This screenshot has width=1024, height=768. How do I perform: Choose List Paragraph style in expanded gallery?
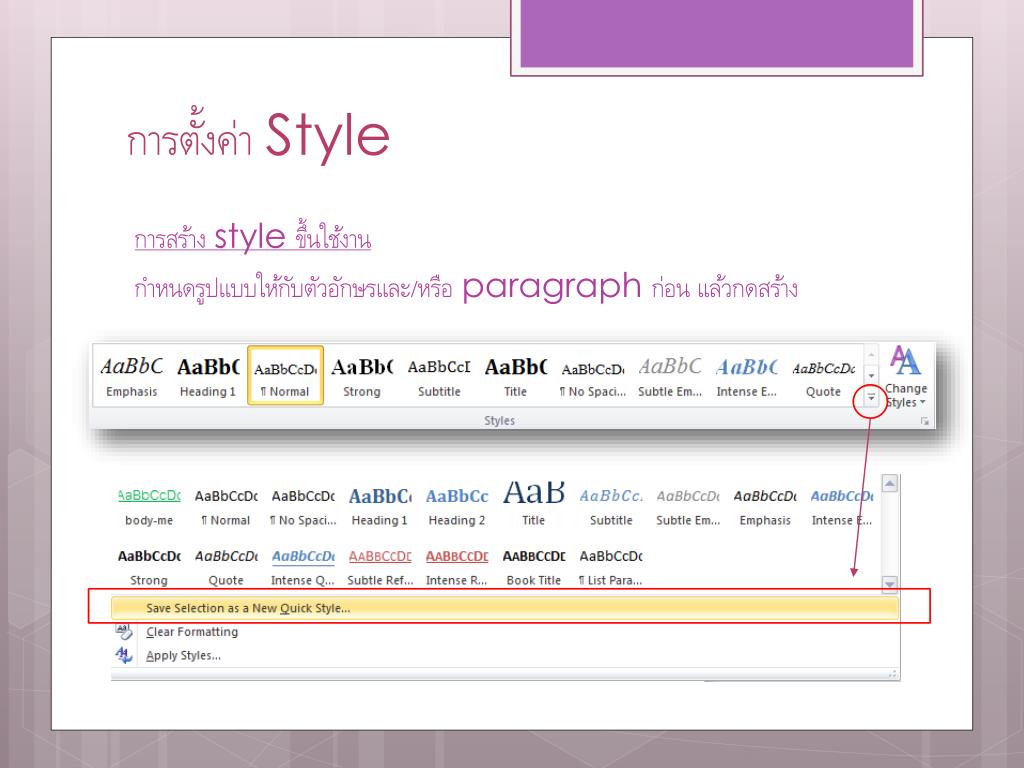(611, 567)
